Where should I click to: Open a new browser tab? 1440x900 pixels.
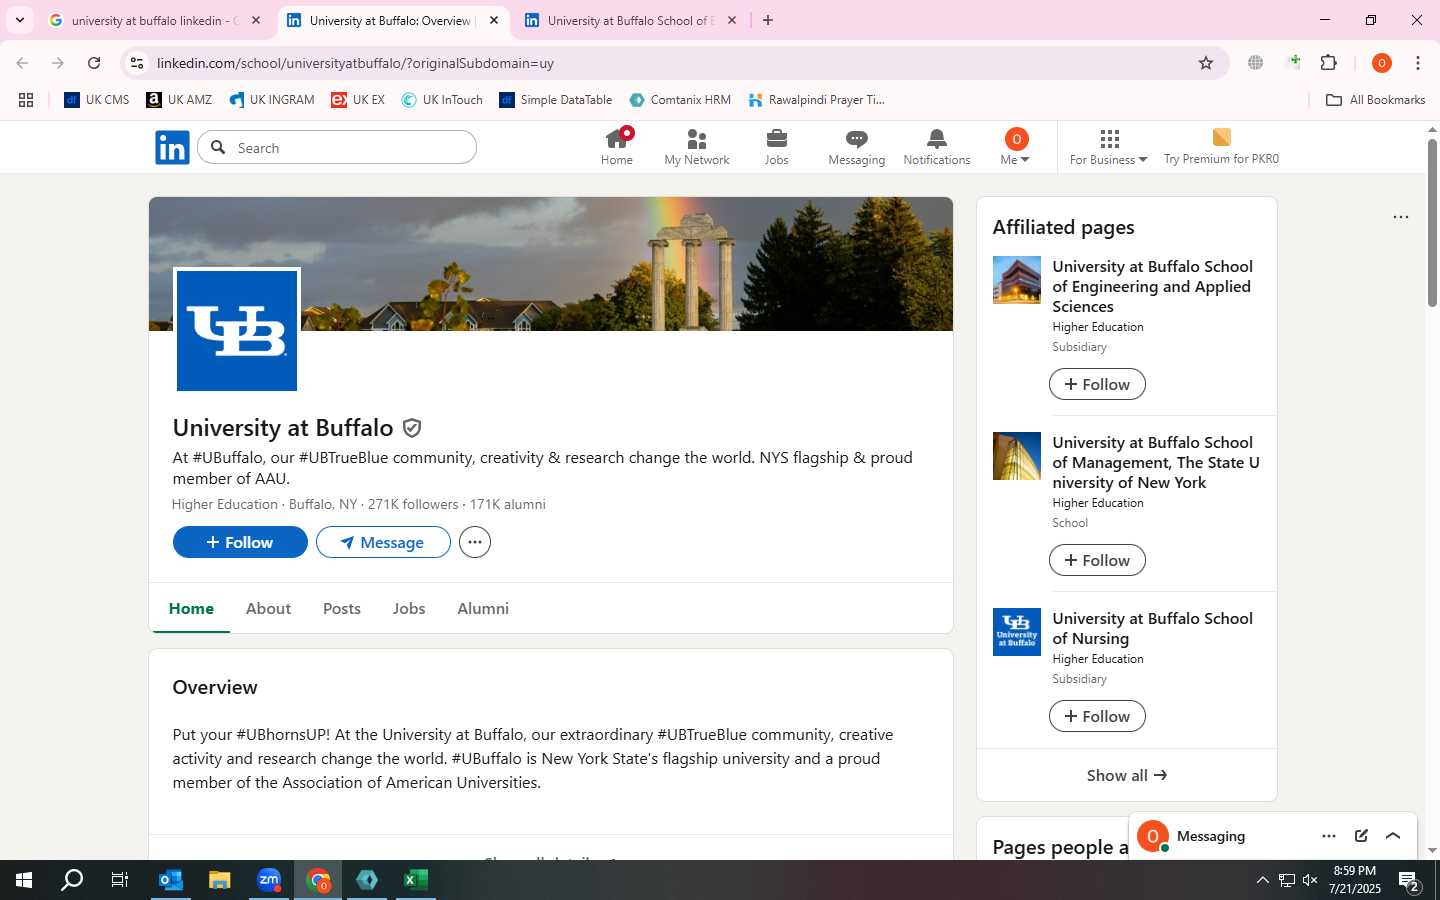pos(768,20)
